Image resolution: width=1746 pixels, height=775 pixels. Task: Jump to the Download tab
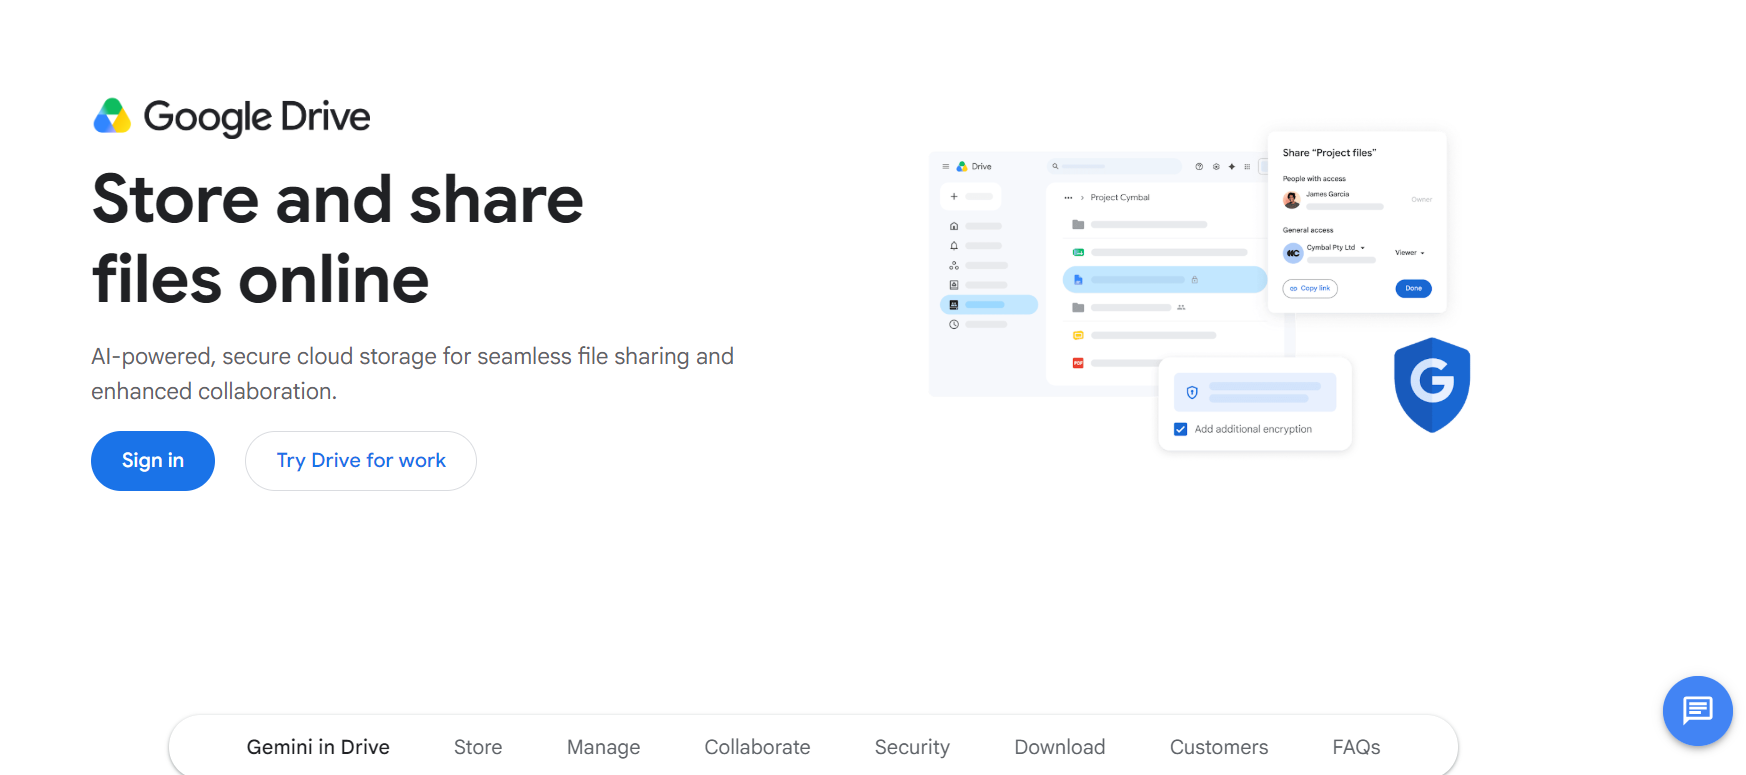tap(1060, 747)
